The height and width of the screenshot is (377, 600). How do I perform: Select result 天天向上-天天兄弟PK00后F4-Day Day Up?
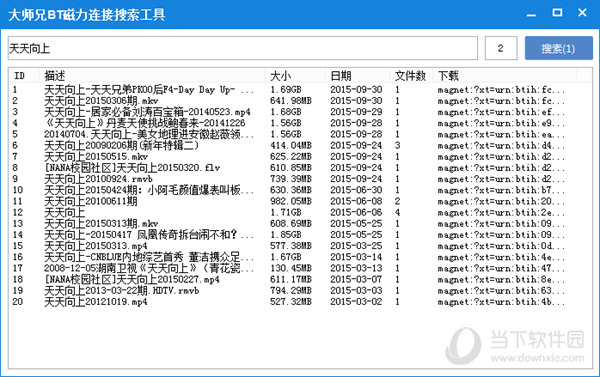149,90
